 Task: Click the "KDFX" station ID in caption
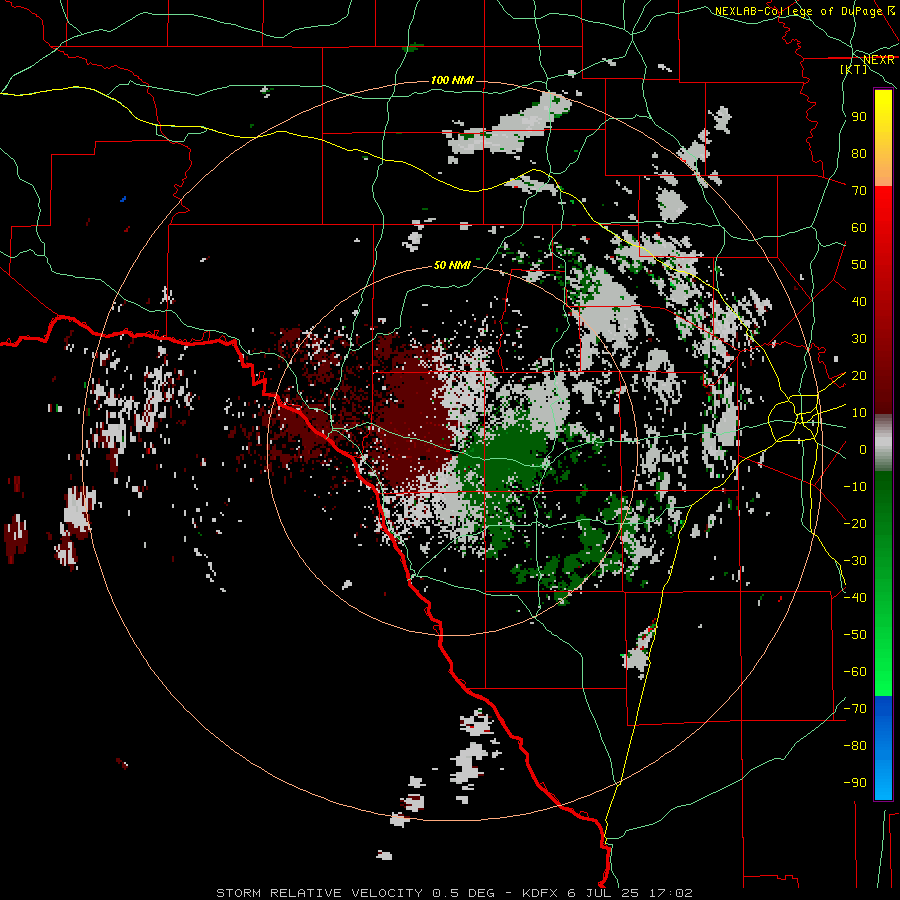pos(540,893)
